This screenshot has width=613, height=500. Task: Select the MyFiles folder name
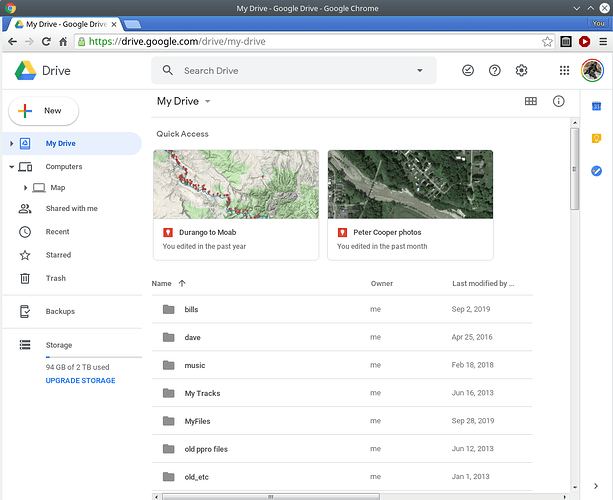click(197, 421)
